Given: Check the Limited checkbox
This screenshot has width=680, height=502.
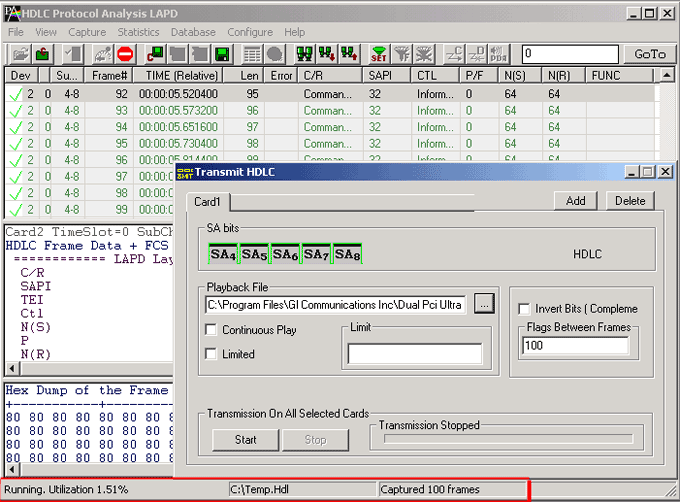Looking at the screenshot, I should pyautogui.click(x=211, y=354).
